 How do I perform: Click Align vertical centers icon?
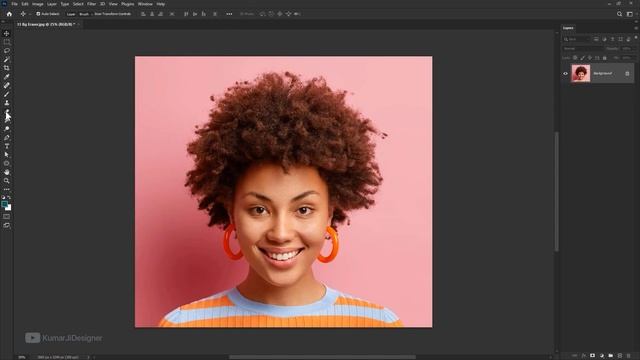click(x=195, y=14)
